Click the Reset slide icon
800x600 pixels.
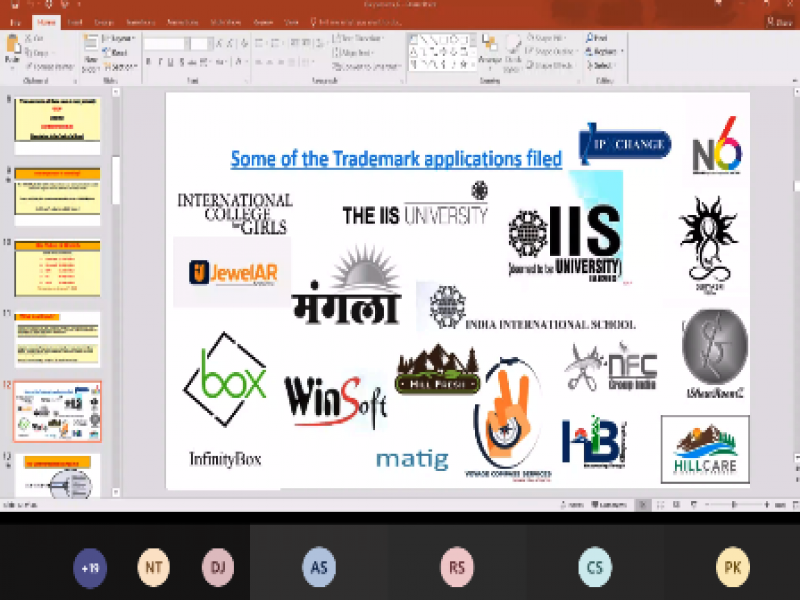pos(116,52)
